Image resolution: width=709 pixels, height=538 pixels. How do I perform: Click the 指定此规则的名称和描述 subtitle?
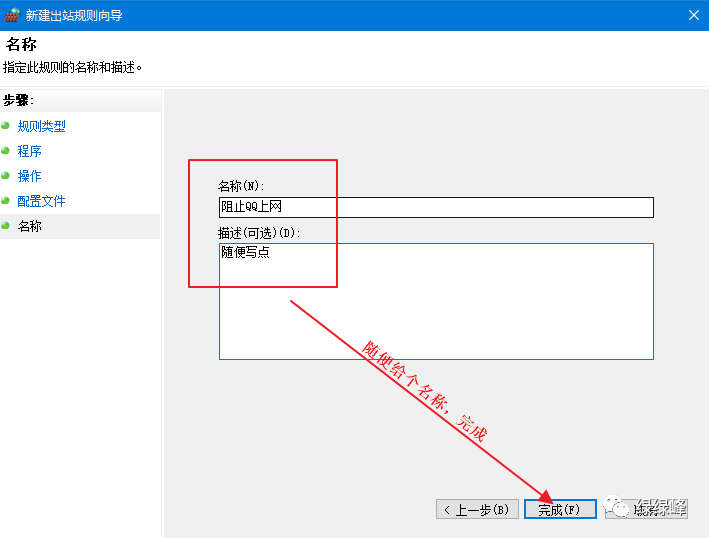click(72, 67)
